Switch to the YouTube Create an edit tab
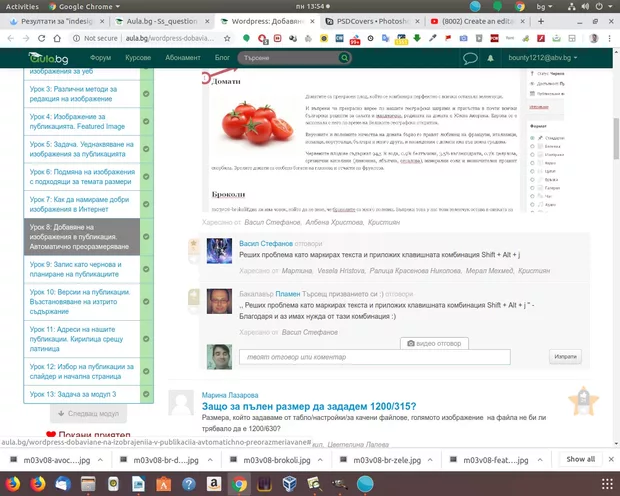Screen dimensions: 620x496 [x=478, y=21]
